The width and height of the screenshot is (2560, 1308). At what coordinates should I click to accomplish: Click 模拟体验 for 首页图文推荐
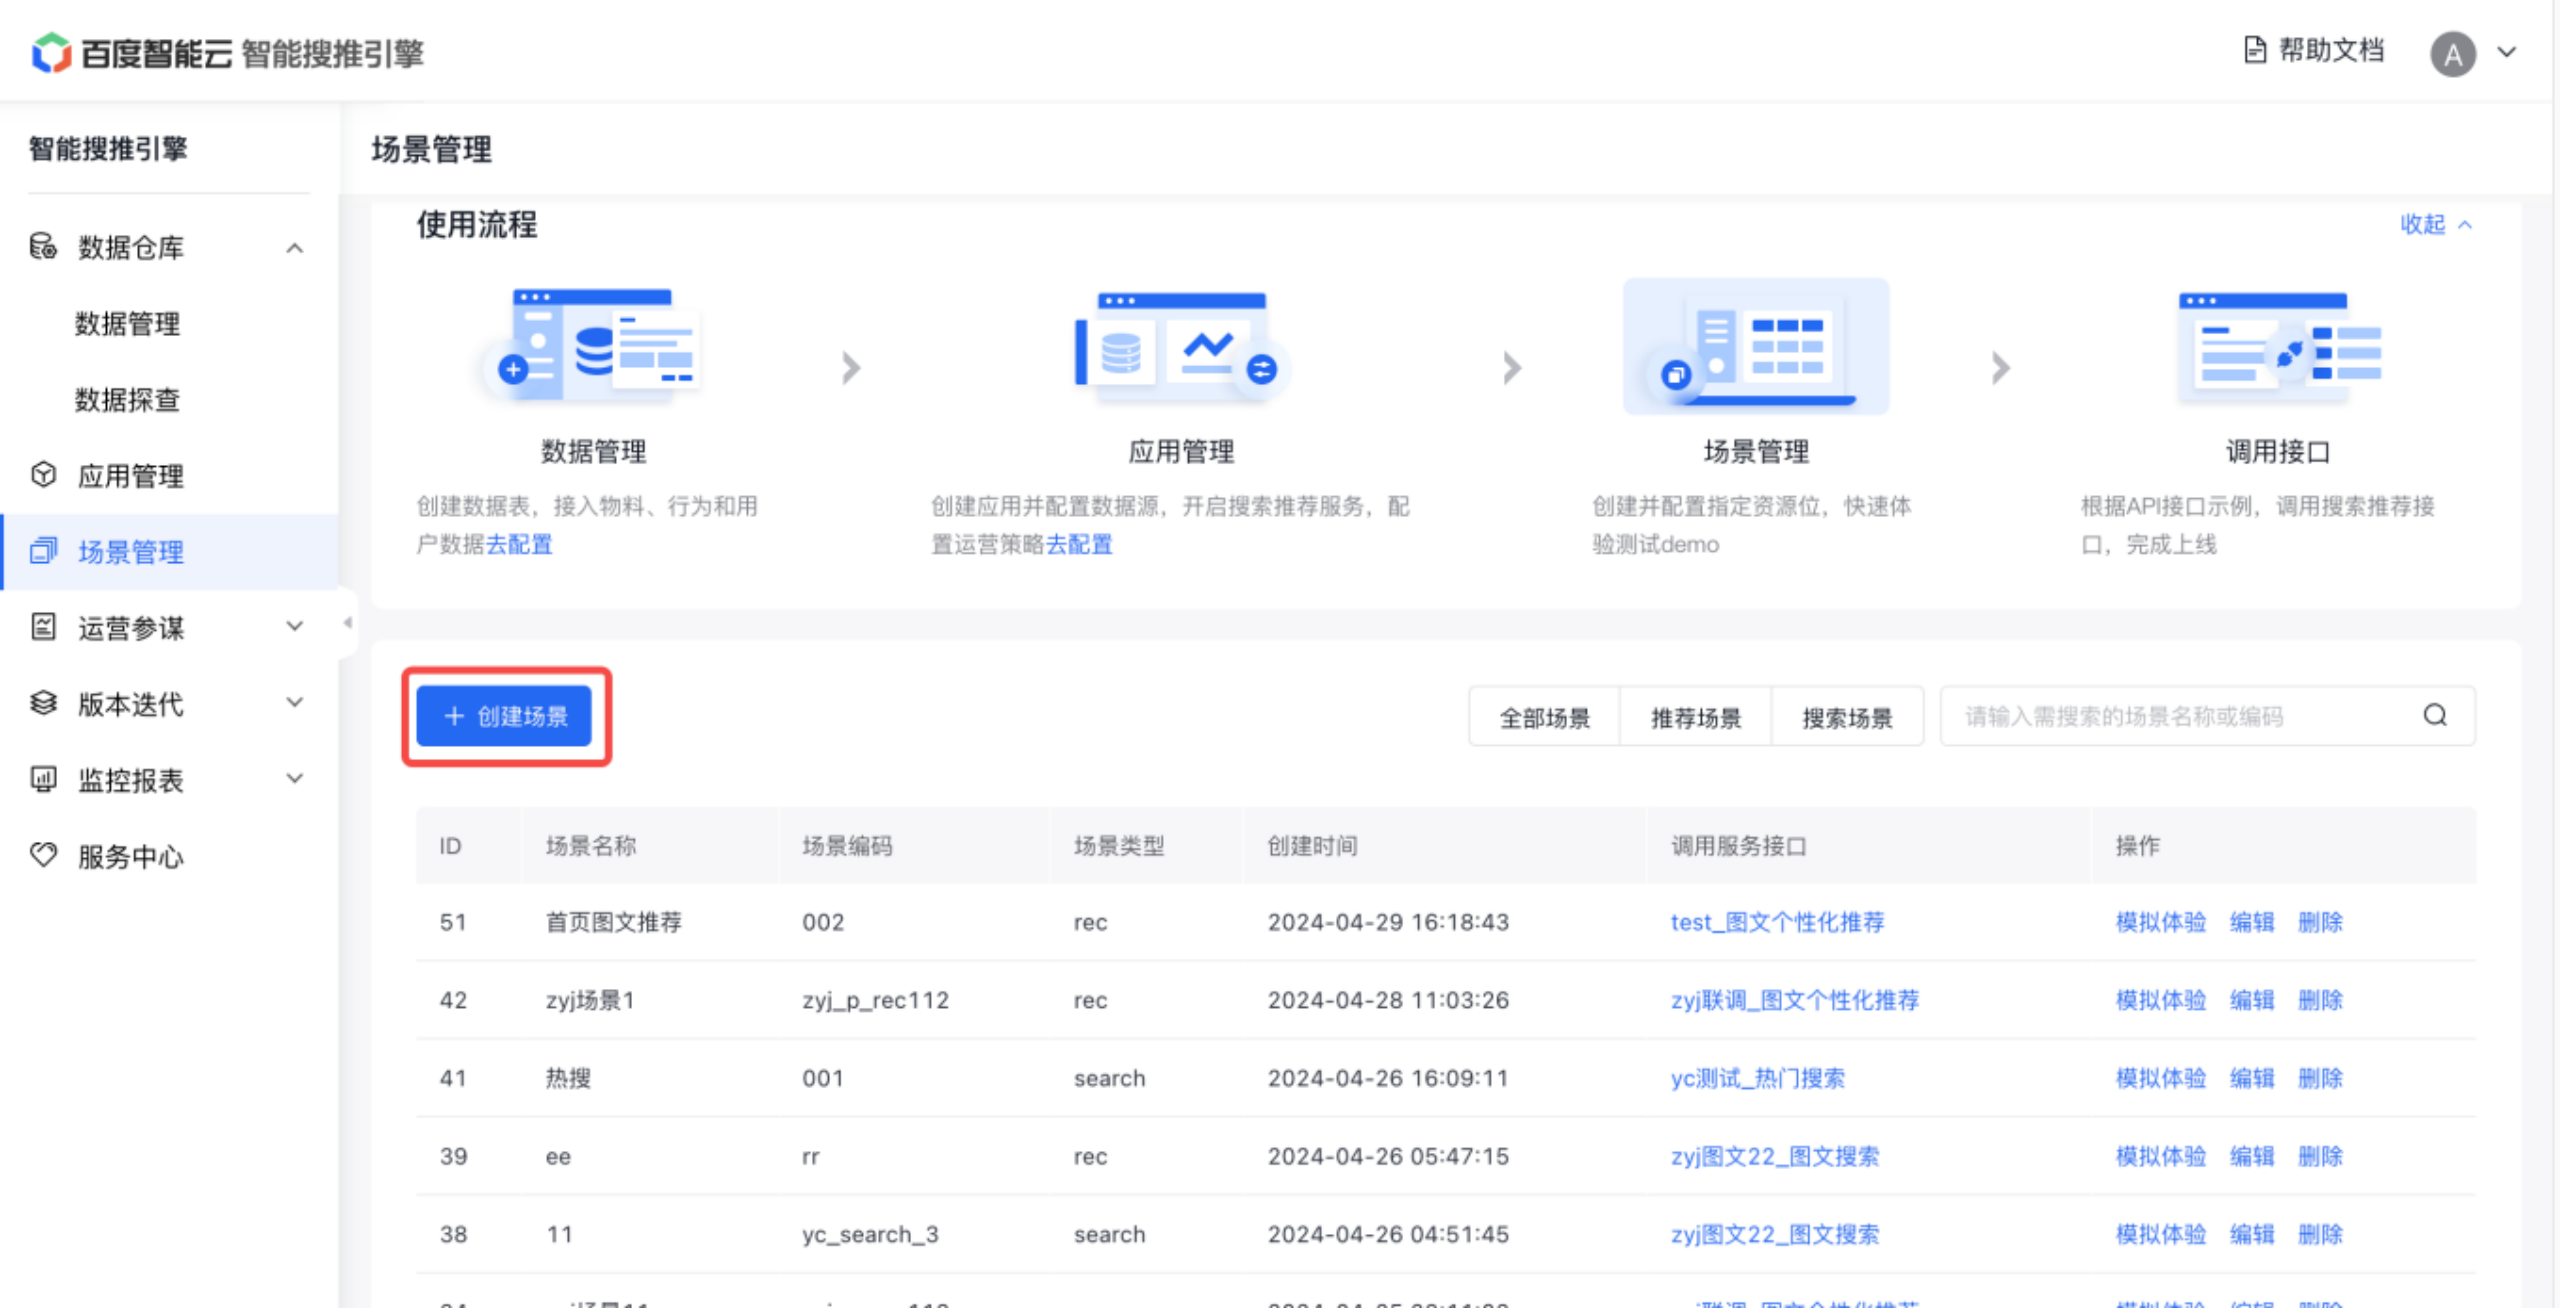[x=2160, y=922]
